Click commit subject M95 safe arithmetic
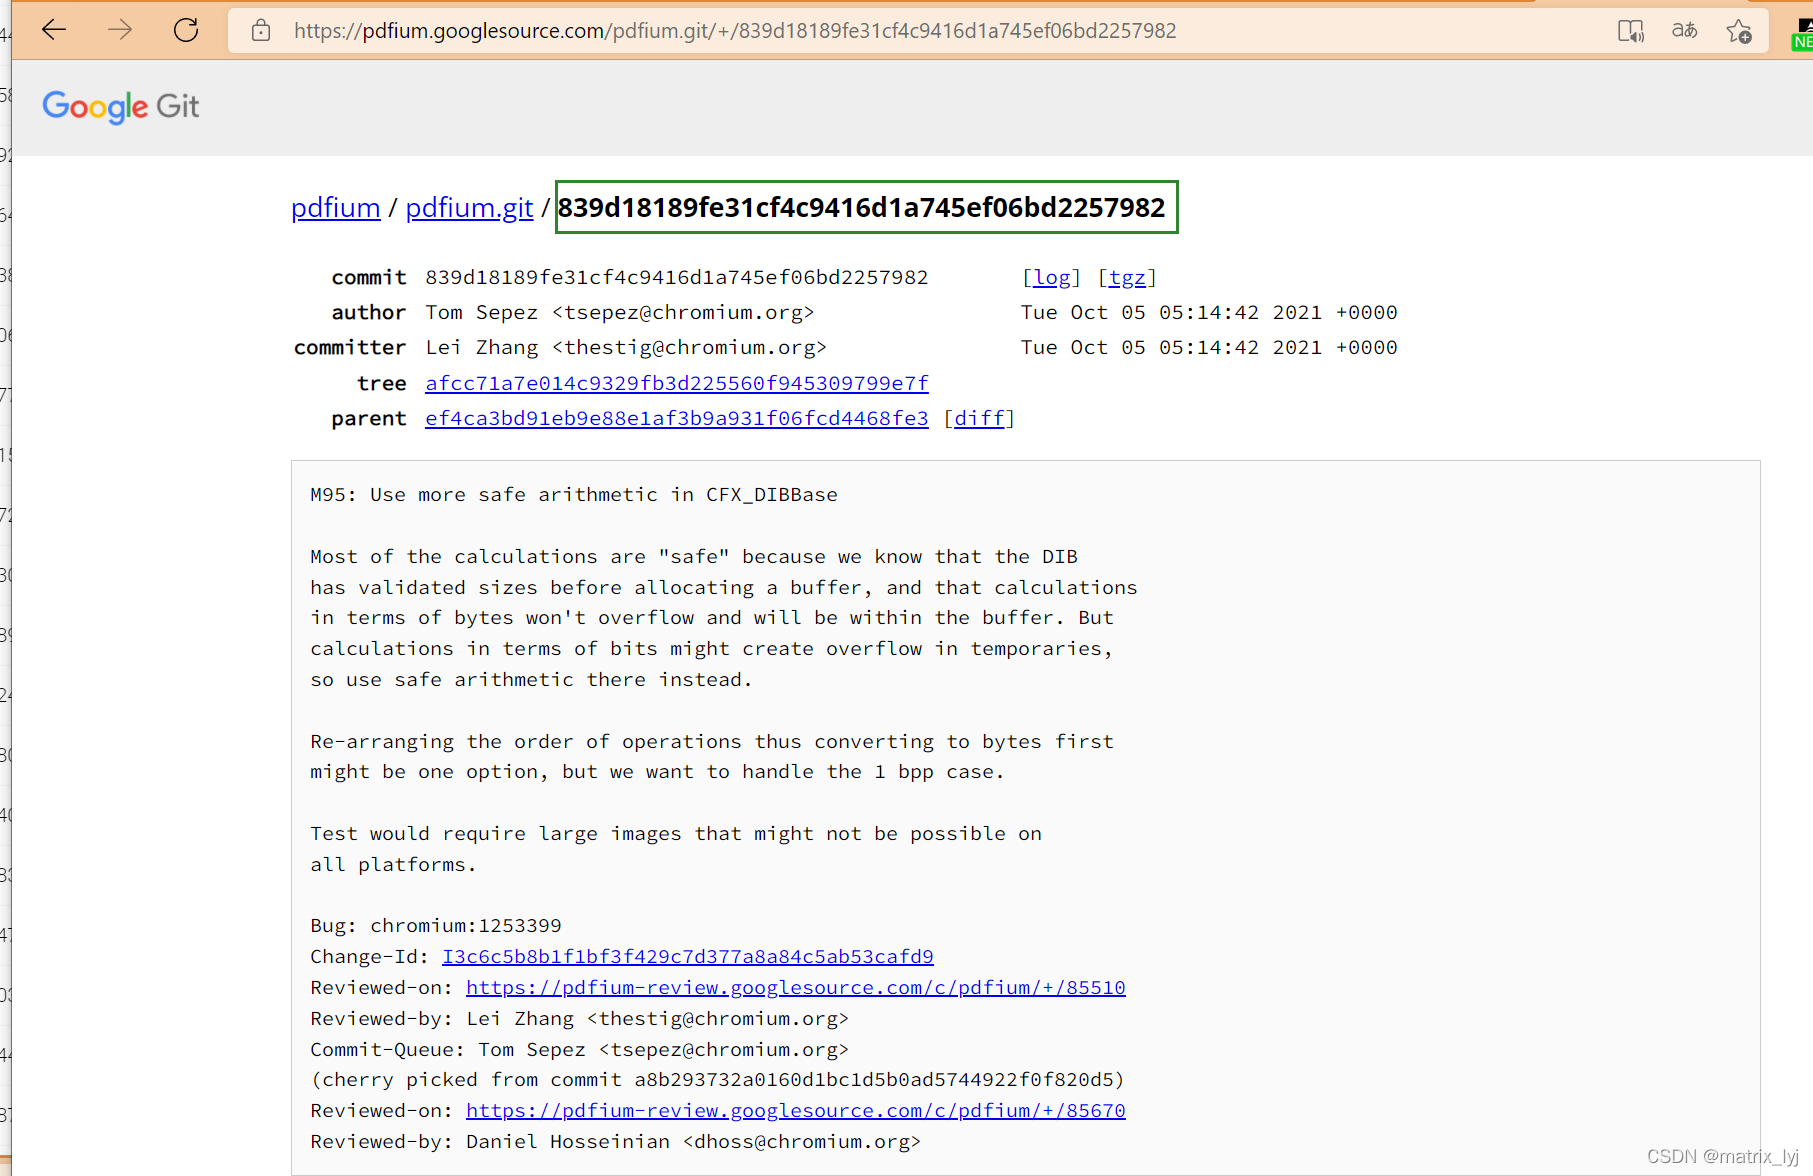Screen dimensions: 1813x1176 point(574,494)
